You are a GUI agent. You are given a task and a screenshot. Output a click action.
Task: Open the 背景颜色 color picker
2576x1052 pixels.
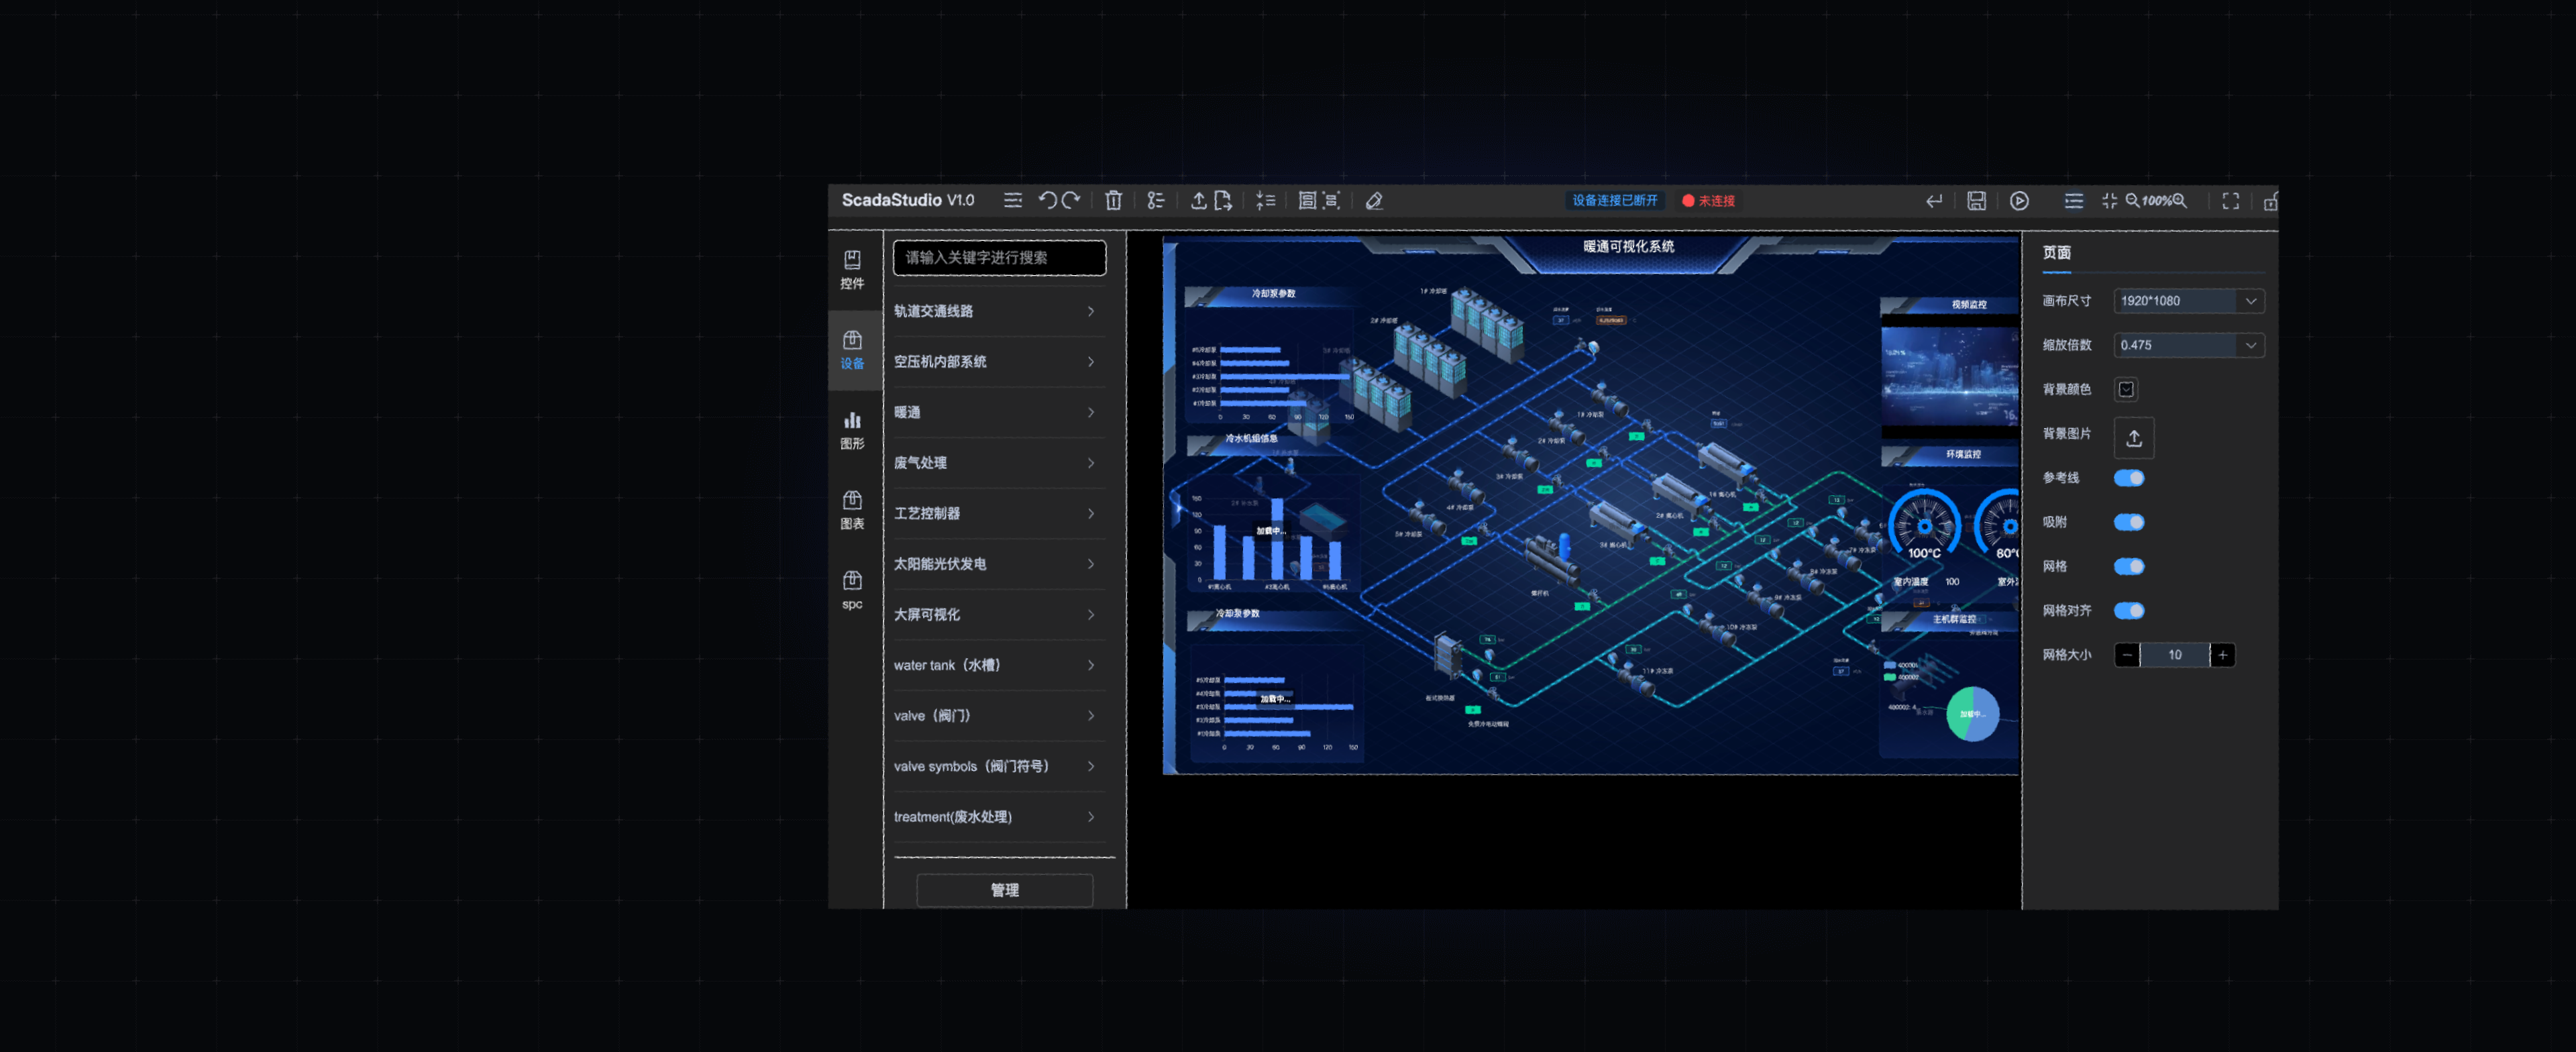point(2126,389)
